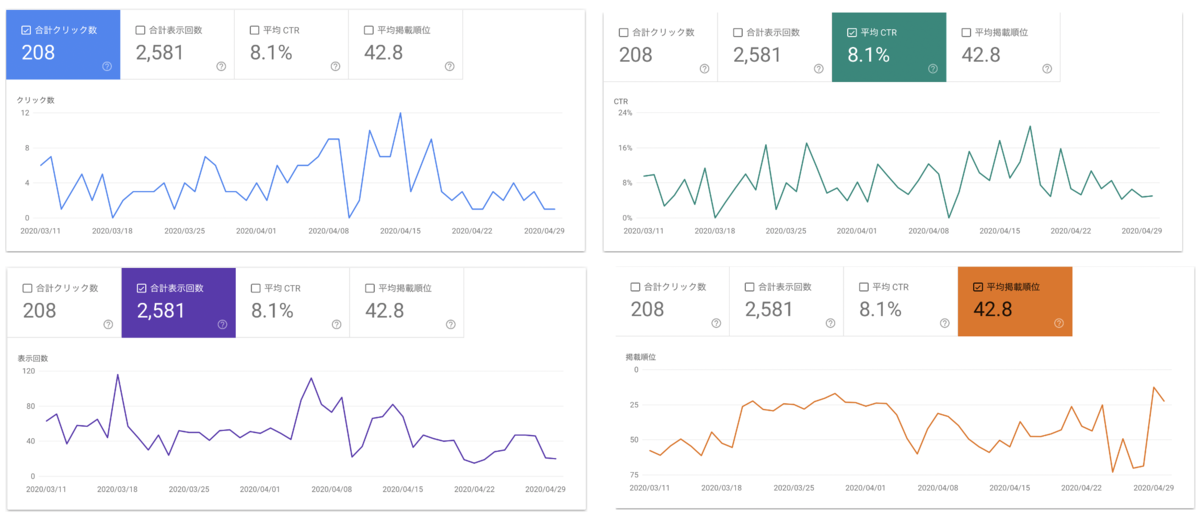
Task: Check 平均 CTR checkbox in purple impressions panel
Action: click(255, 287)
